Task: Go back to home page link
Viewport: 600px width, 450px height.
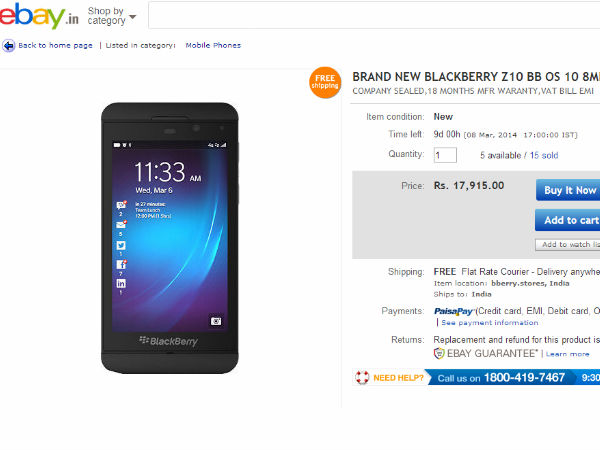Action: pos(55,45)
